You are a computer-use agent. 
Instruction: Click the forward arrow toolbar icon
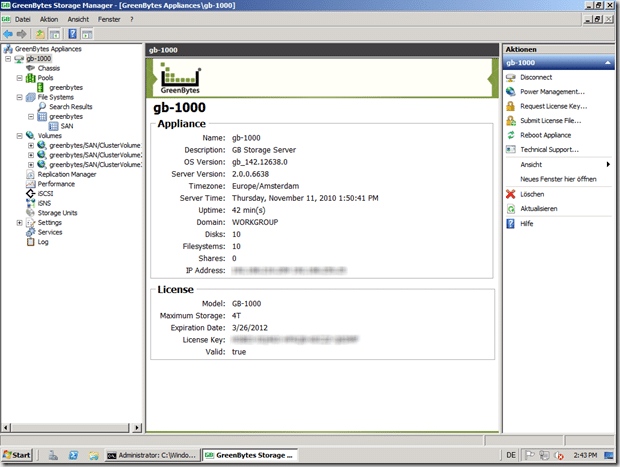click(x=21, y=34)
